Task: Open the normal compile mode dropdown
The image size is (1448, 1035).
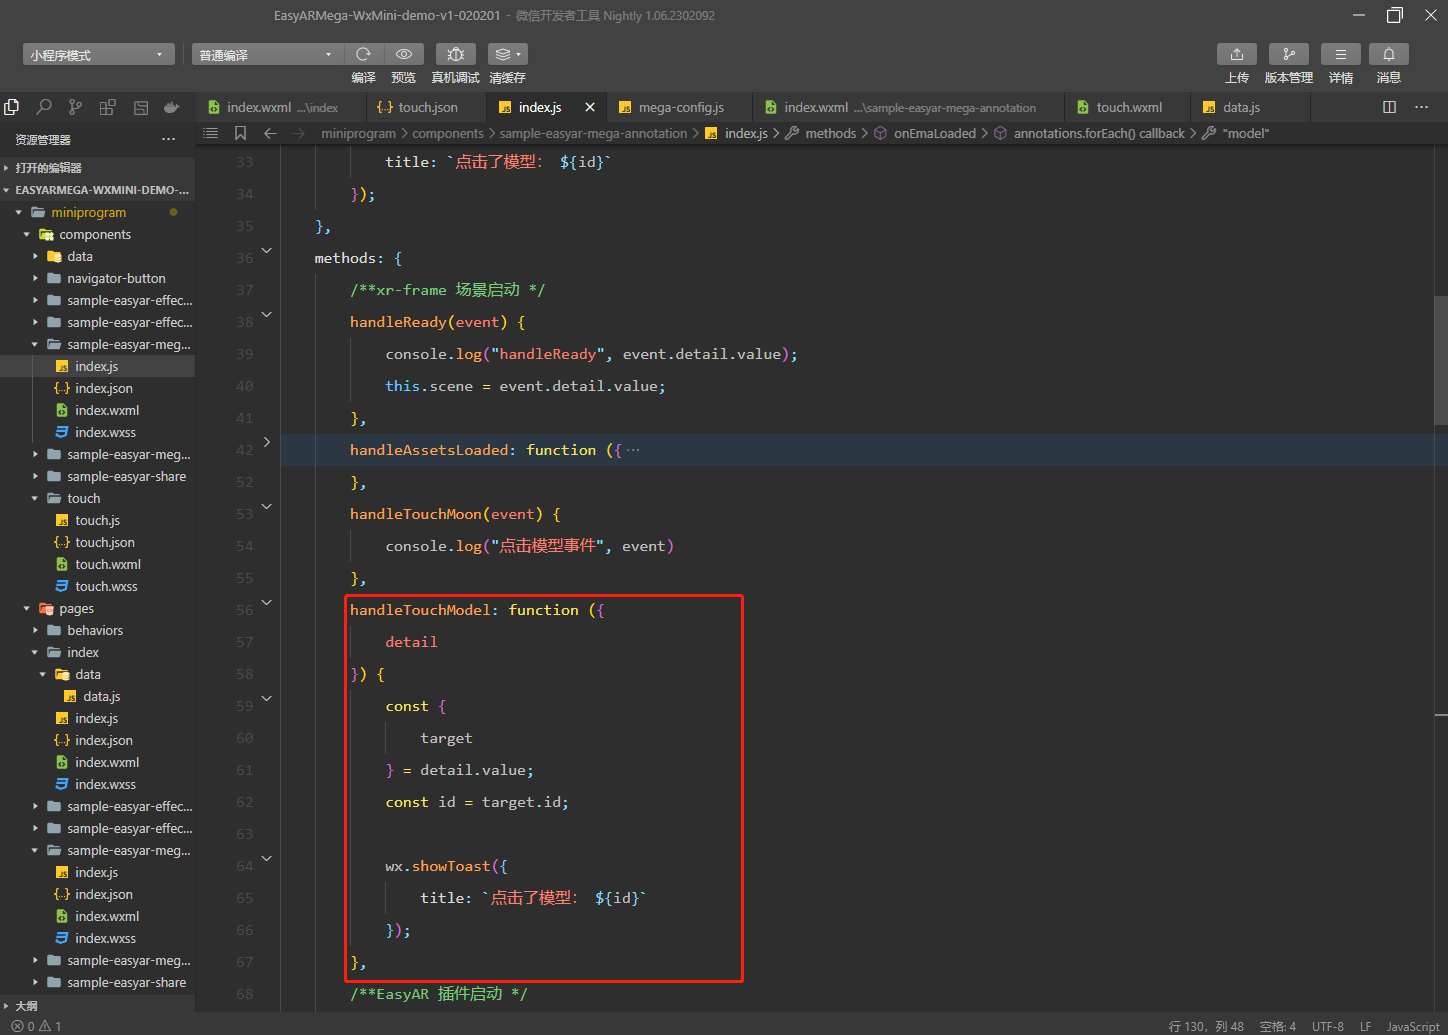Action: pyautogui.click(x=267, y=54)
